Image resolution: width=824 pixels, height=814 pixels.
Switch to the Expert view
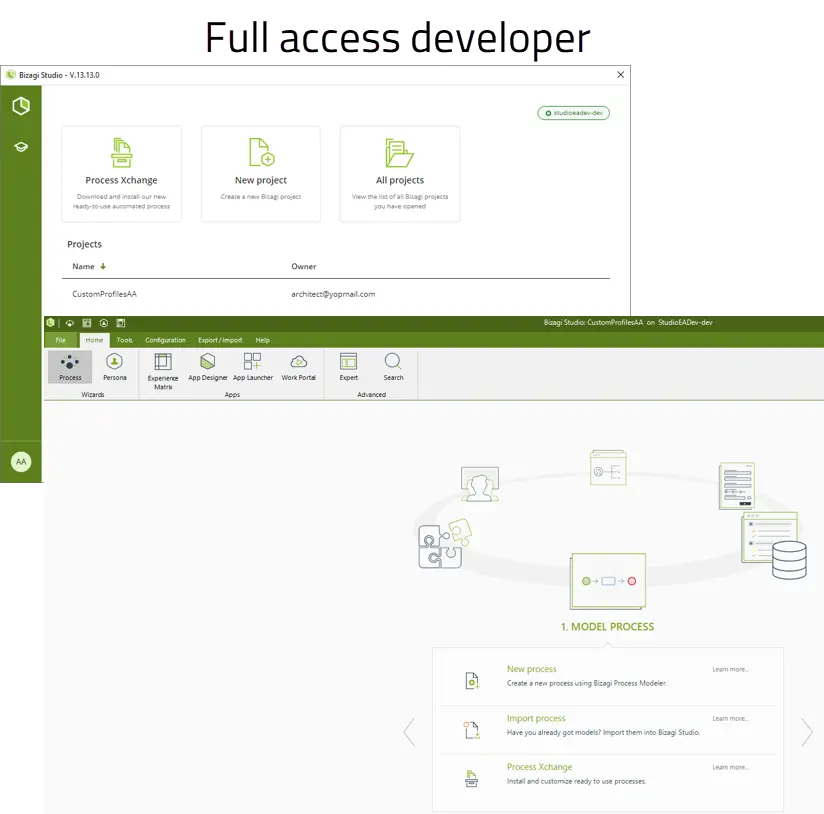348,367
